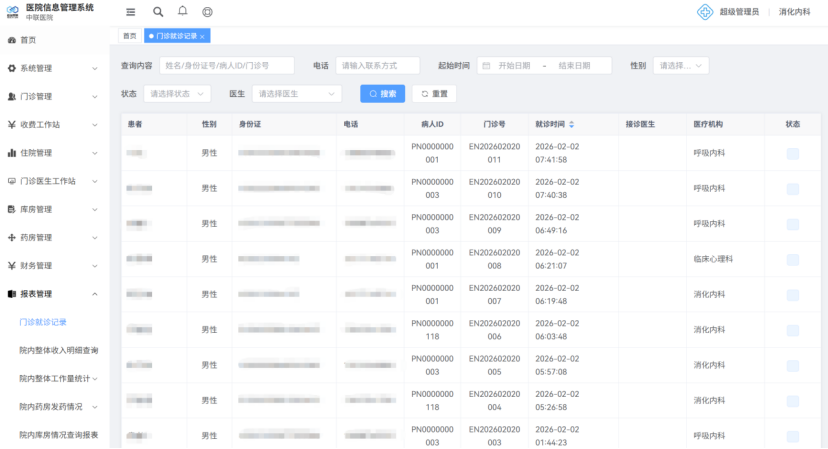828x449 pixels.
Task: Click the calendar icon in date range field
Action: tap(486, 65)
